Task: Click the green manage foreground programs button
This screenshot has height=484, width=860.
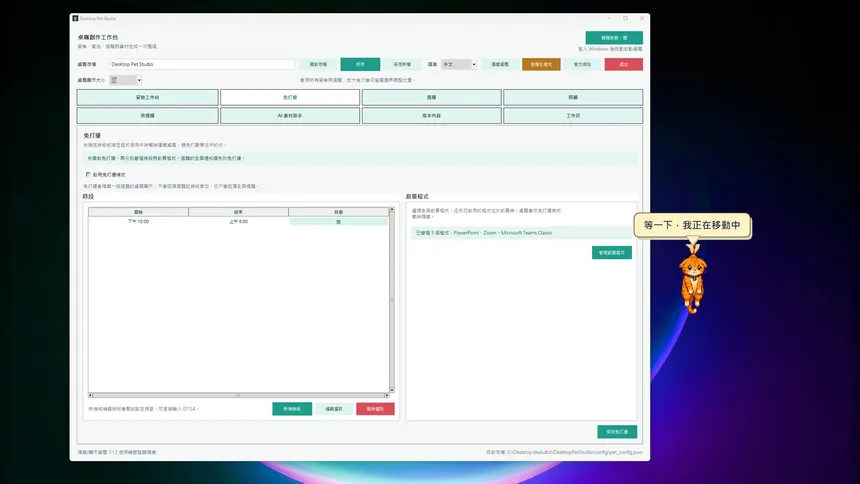Action: pyautogui.click(x=612, y=252)
